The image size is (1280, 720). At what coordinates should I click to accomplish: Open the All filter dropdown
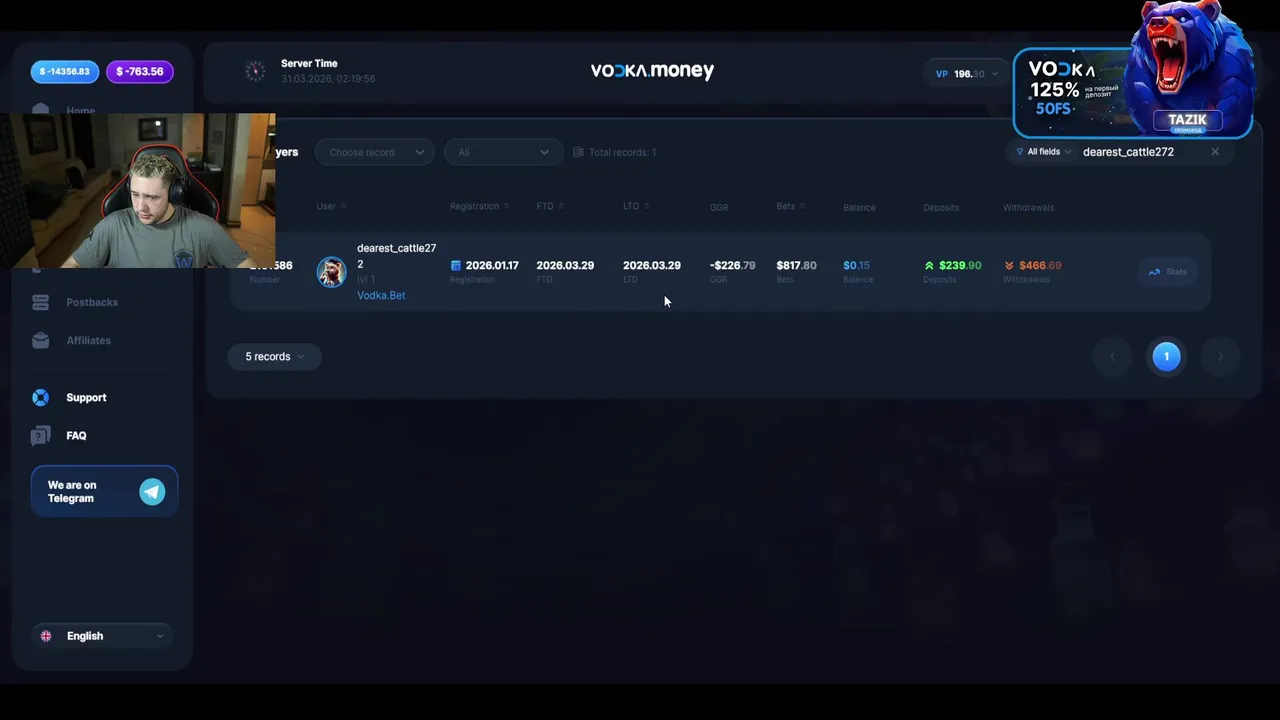(502, 152)
